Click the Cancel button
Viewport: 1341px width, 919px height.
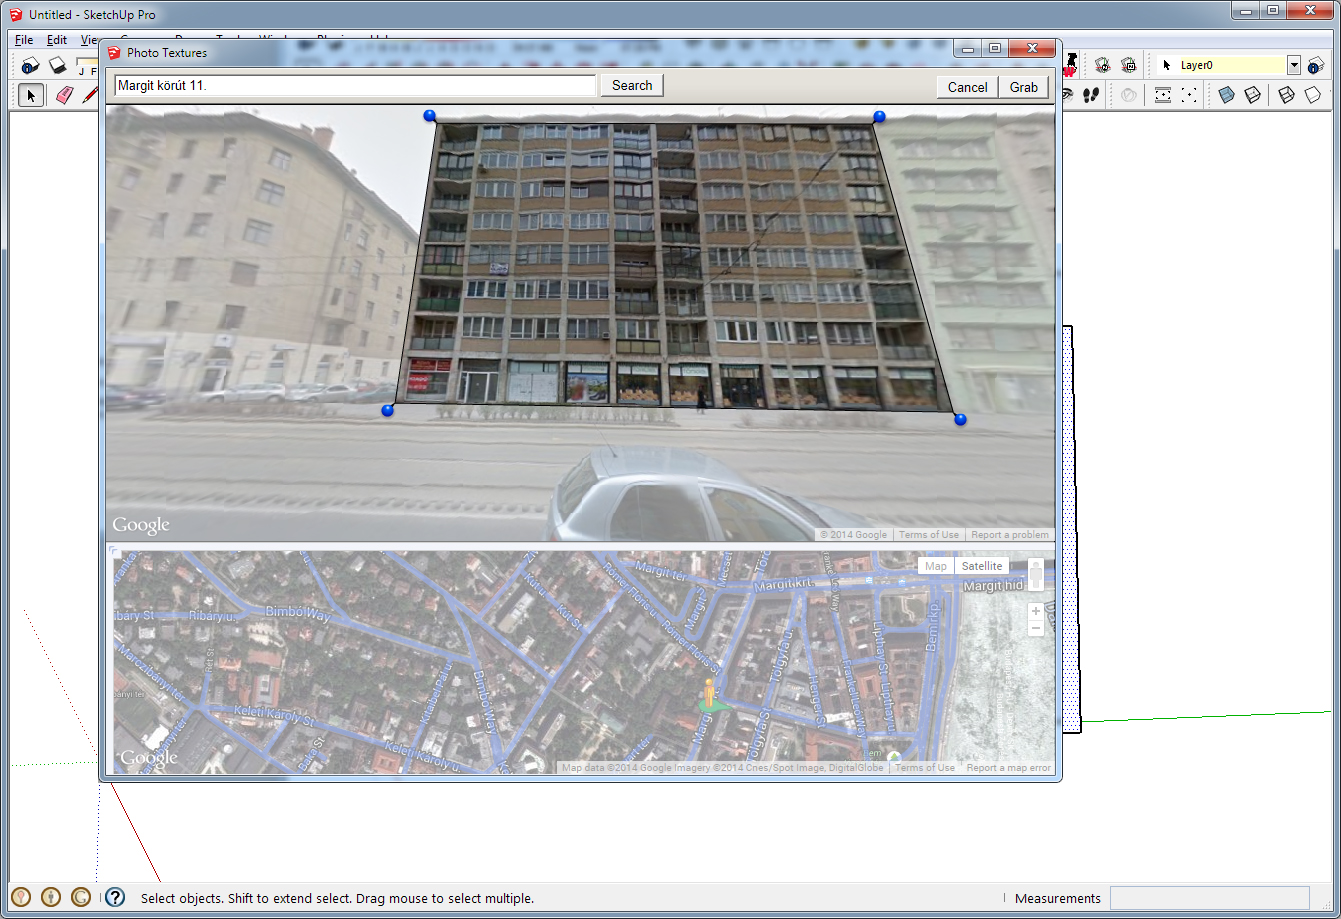click(967, 87)
